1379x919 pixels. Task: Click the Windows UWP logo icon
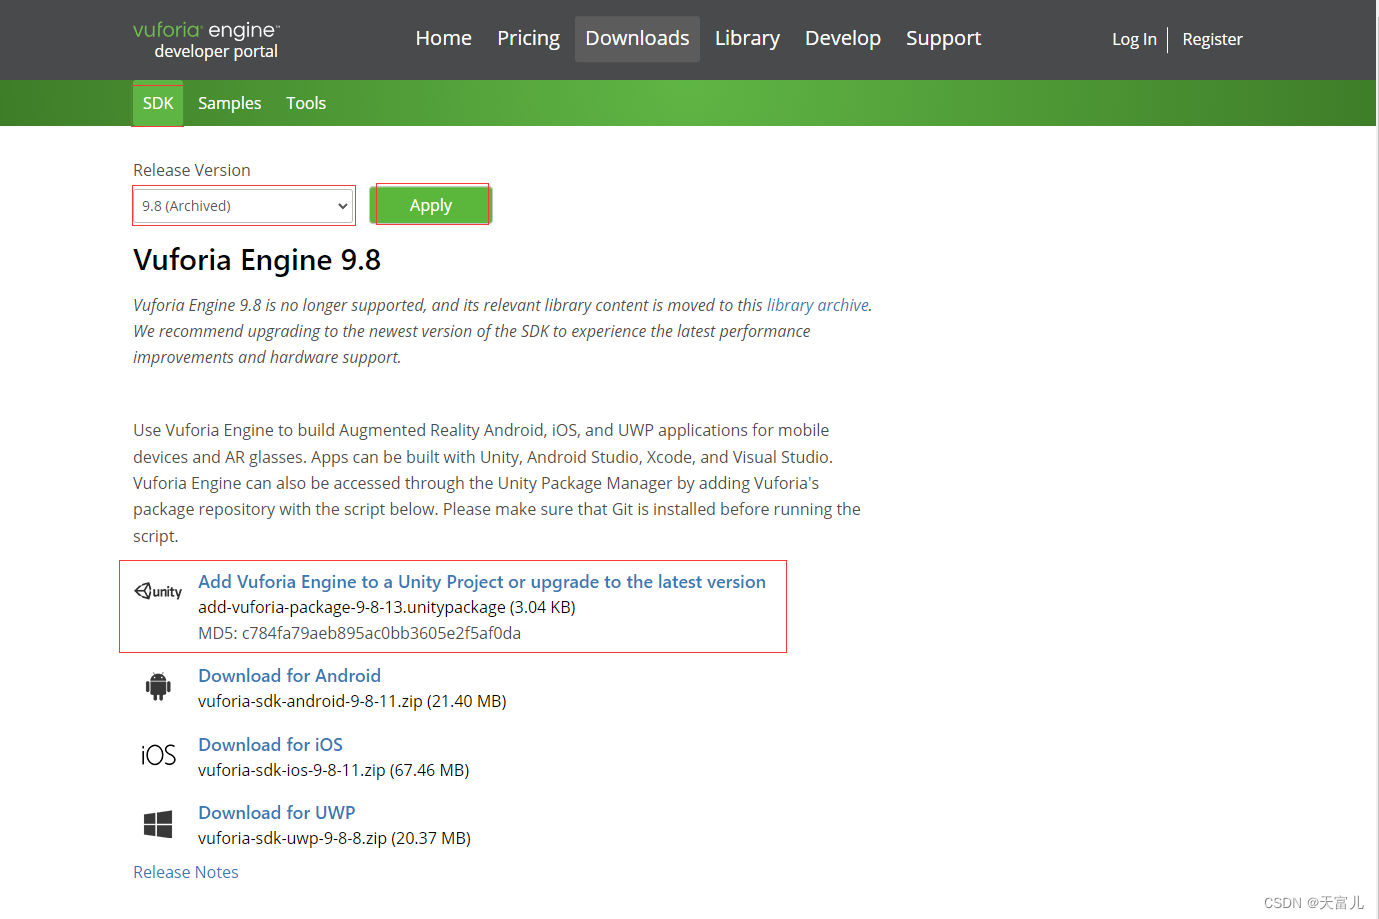(158, 824)
